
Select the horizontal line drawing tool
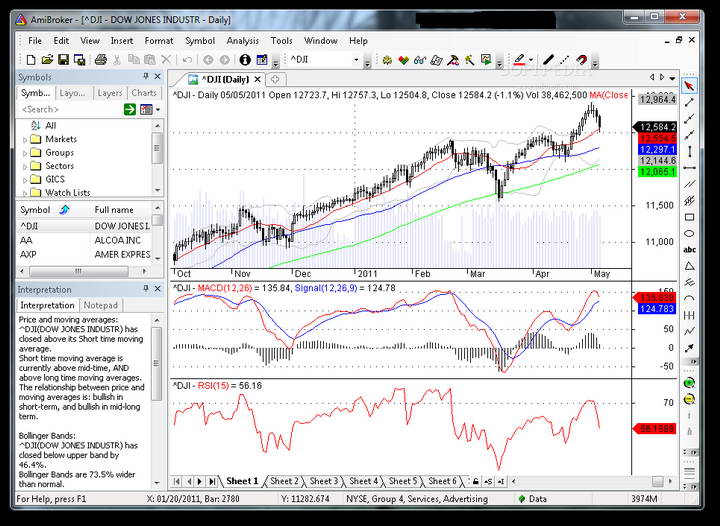(x=689, y=168)
